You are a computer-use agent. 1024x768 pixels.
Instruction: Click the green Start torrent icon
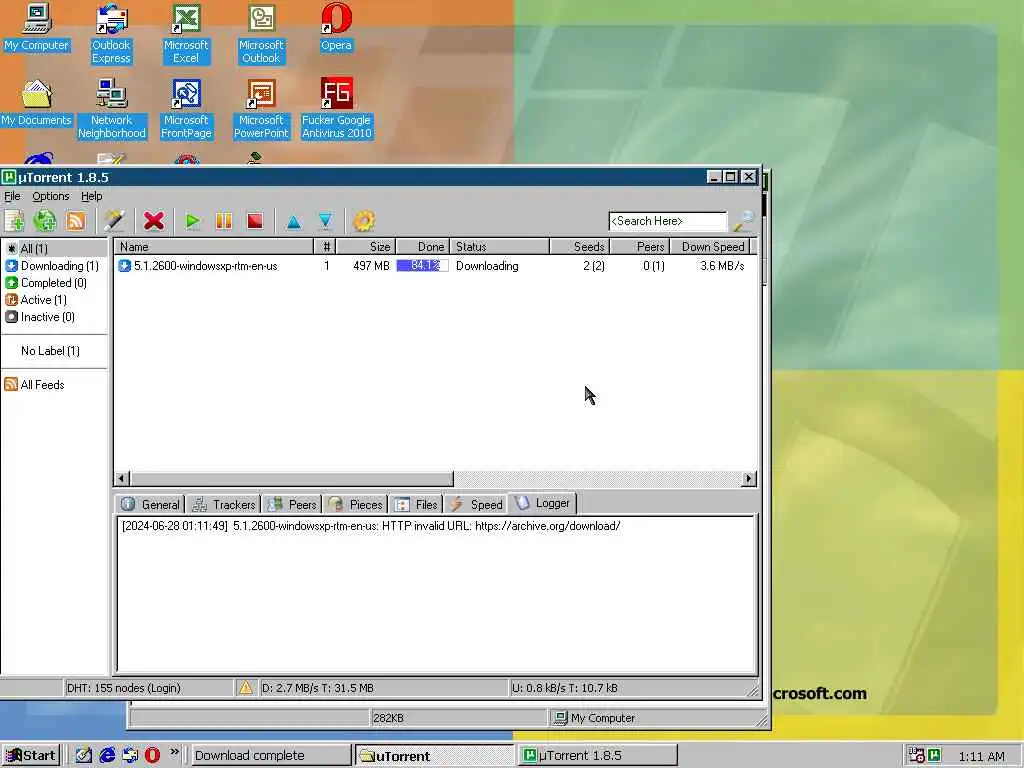(192, 221)
